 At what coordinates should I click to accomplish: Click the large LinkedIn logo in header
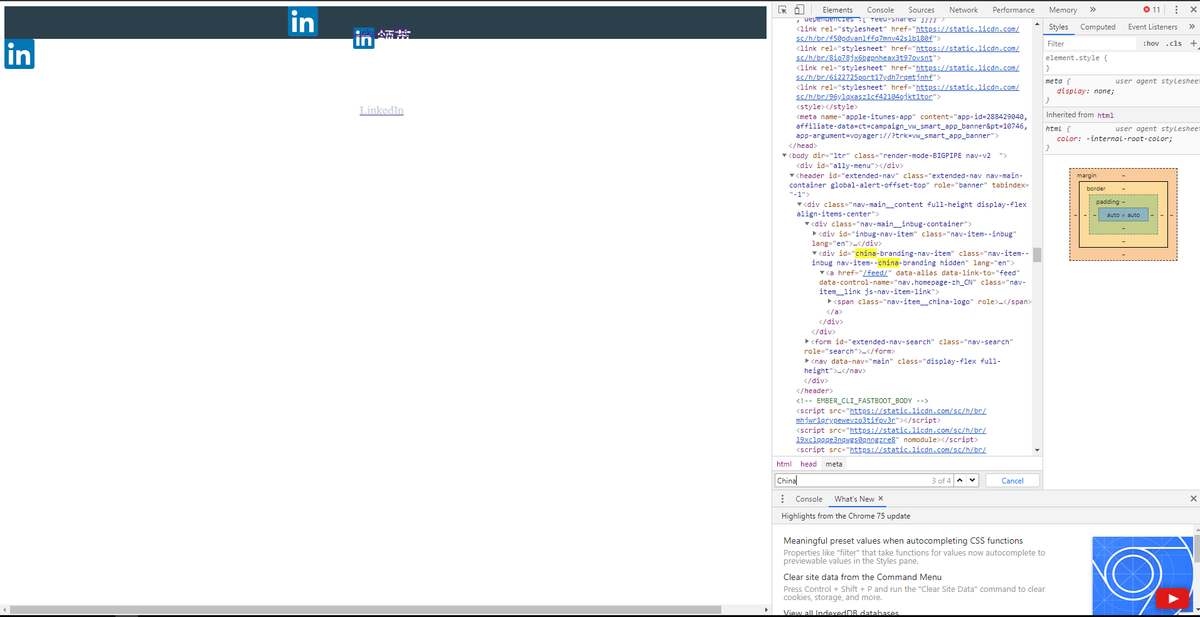tap(302, 21)
